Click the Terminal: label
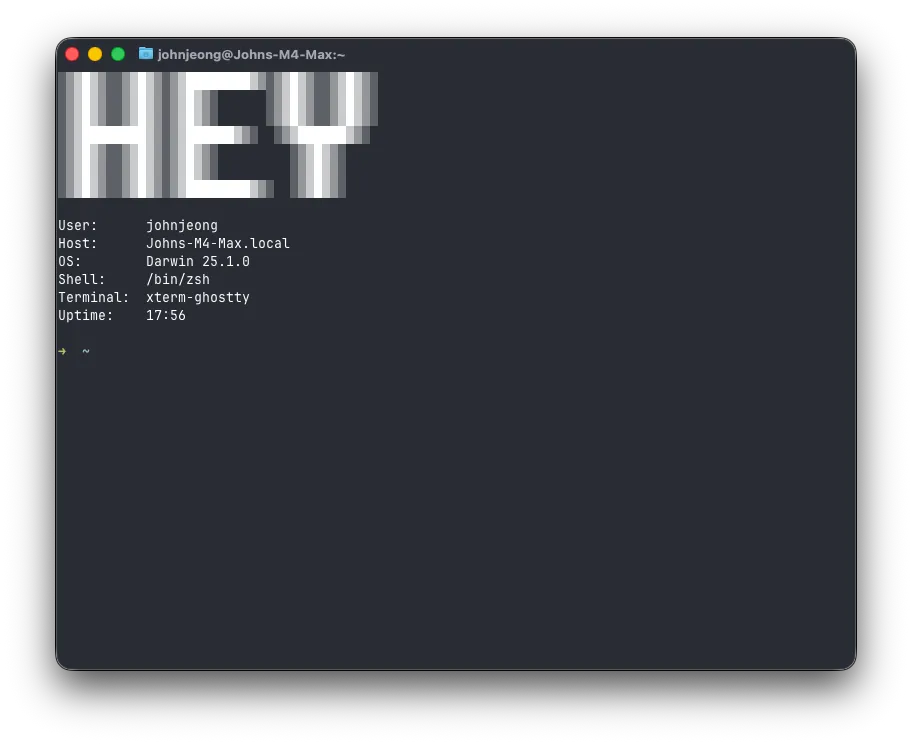 [x=94, y=298]
